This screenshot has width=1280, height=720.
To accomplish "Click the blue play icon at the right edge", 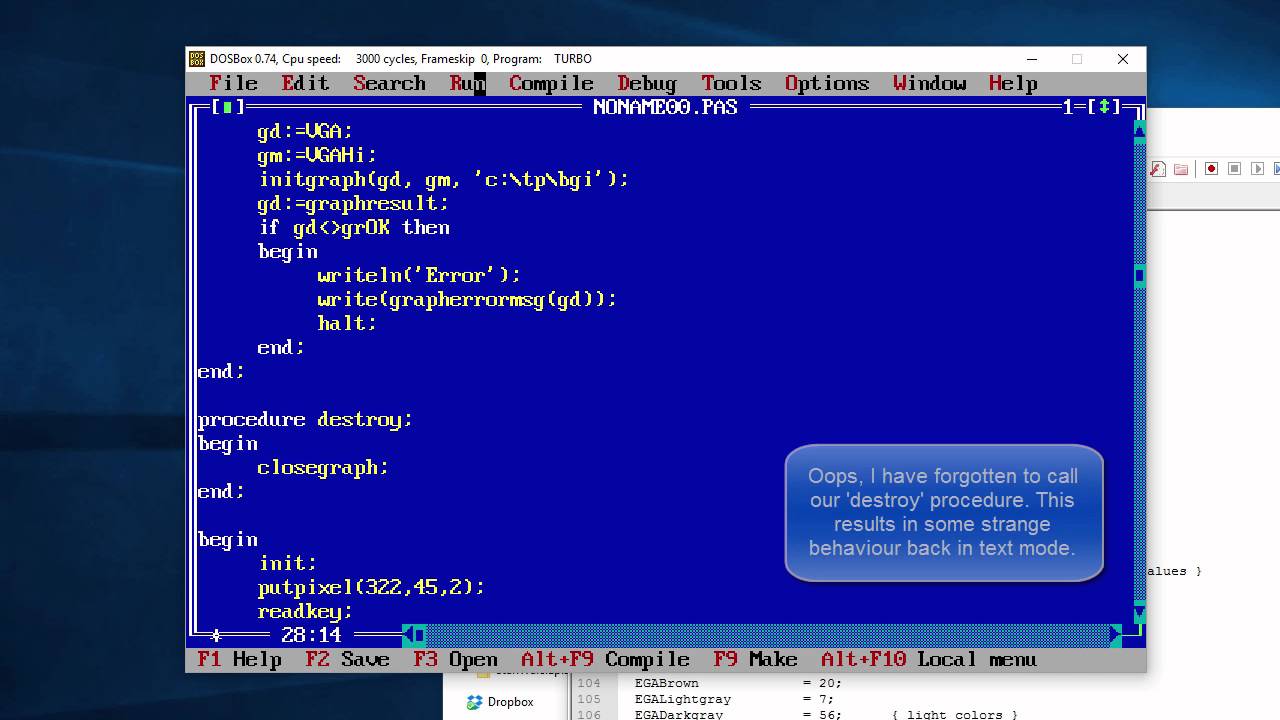I will [x=1277, y=167].
